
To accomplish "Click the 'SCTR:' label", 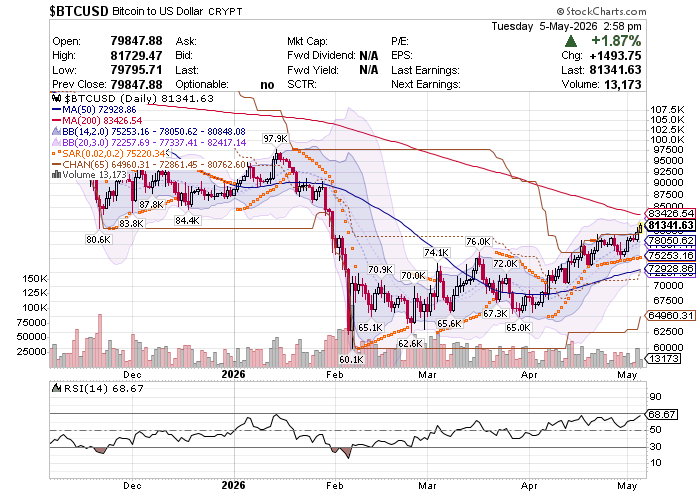I will (x=302, y=84).
